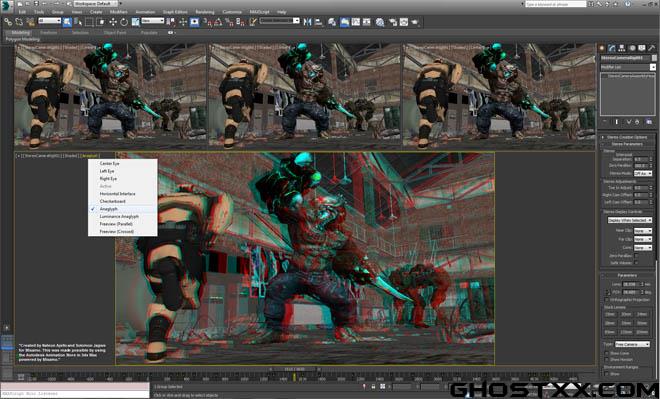The width and height of the screenshot is (660, 399).
Task: Click Use Pivot Point Center icon
Action: tap(171, 22)
